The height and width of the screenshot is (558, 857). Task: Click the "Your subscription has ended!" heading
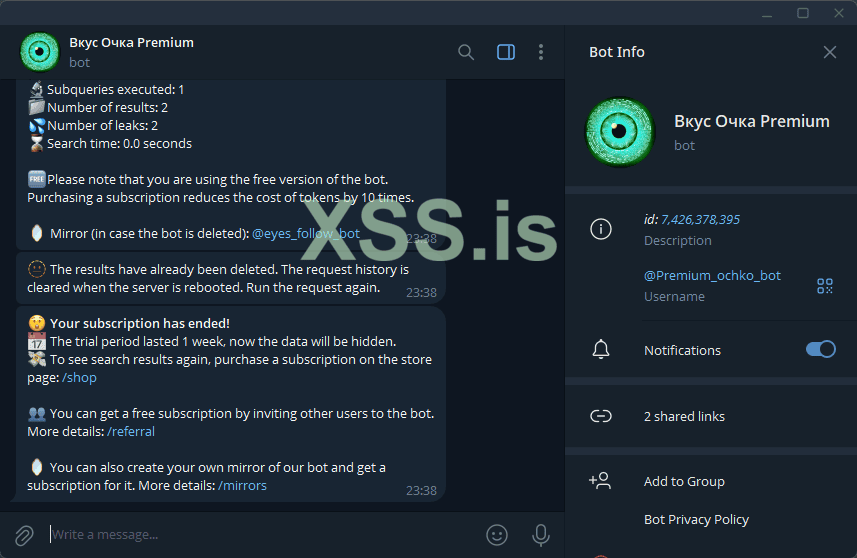(x=139, y=324)
